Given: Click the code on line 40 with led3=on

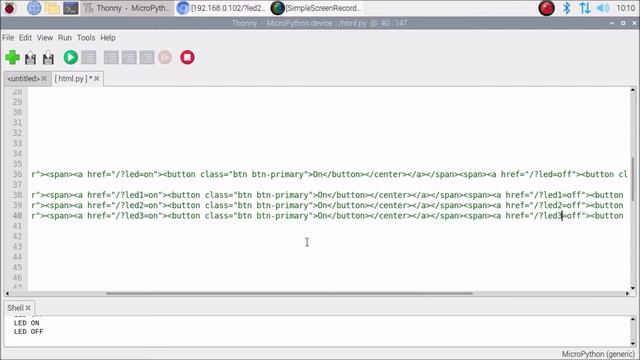Looking at the screenshot, I should (327, 216).
